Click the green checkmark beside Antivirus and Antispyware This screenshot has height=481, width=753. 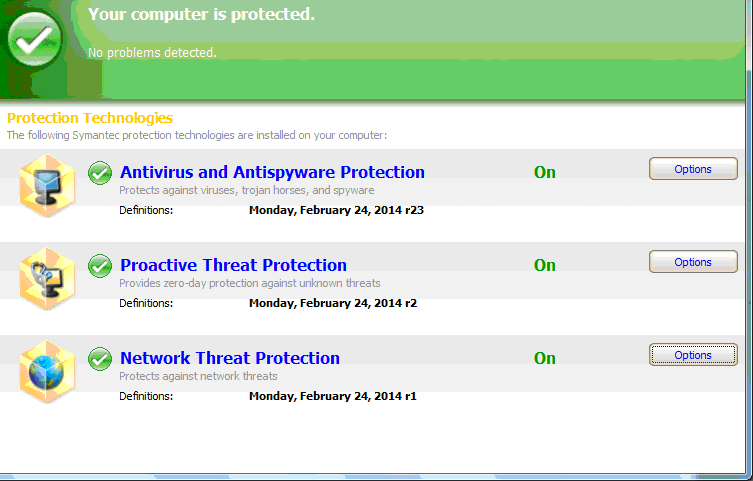pos(100,173)
